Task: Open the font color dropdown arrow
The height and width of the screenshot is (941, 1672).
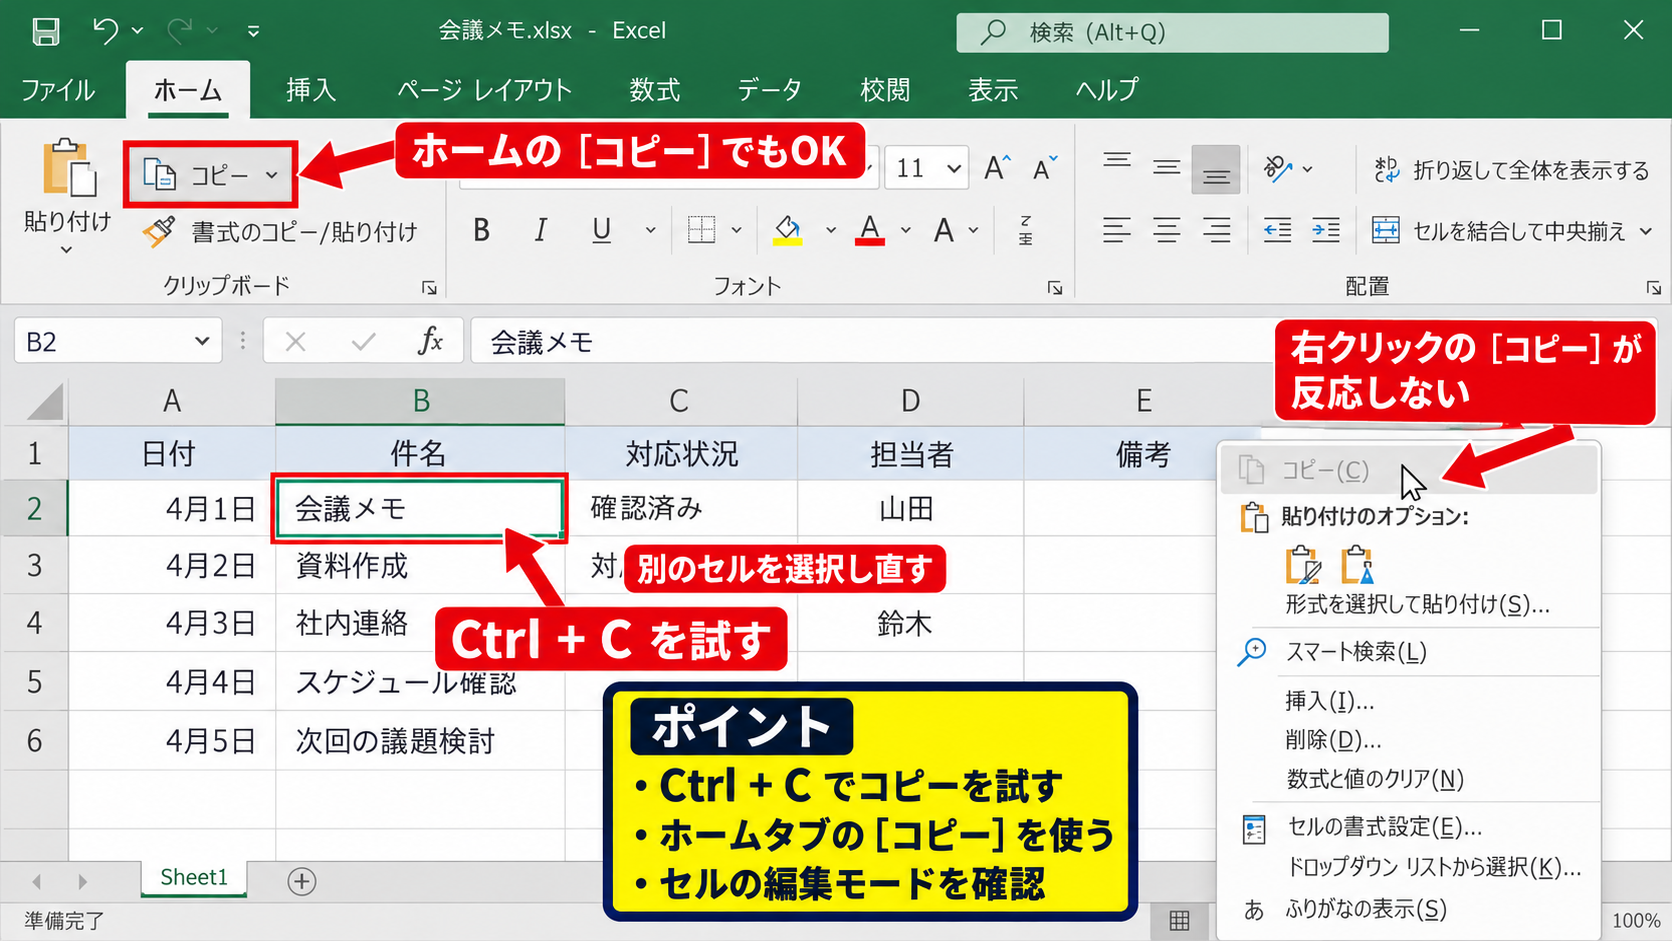Action: coord(906,231)
